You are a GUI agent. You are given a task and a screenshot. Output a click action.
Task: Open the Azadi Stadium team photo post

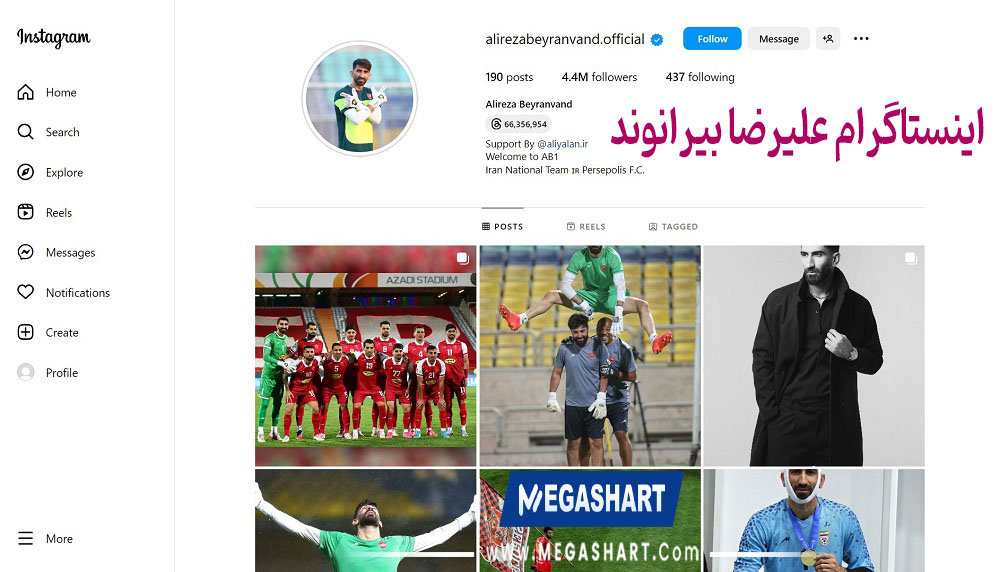pos(365,356)
